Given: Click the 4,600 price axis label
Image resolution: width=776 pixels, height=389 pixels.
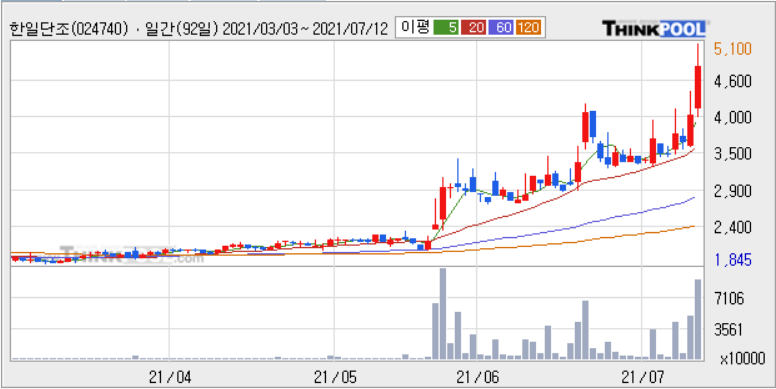Looking at the screenshot, I should [x=733, y=81].
